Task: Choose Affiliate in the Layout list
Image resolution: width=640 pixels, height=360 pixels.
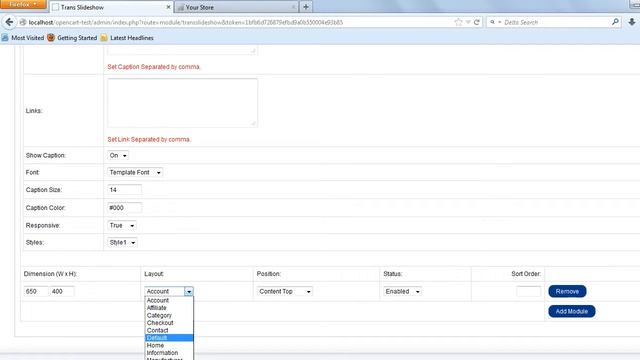Action: pos(169,308)
